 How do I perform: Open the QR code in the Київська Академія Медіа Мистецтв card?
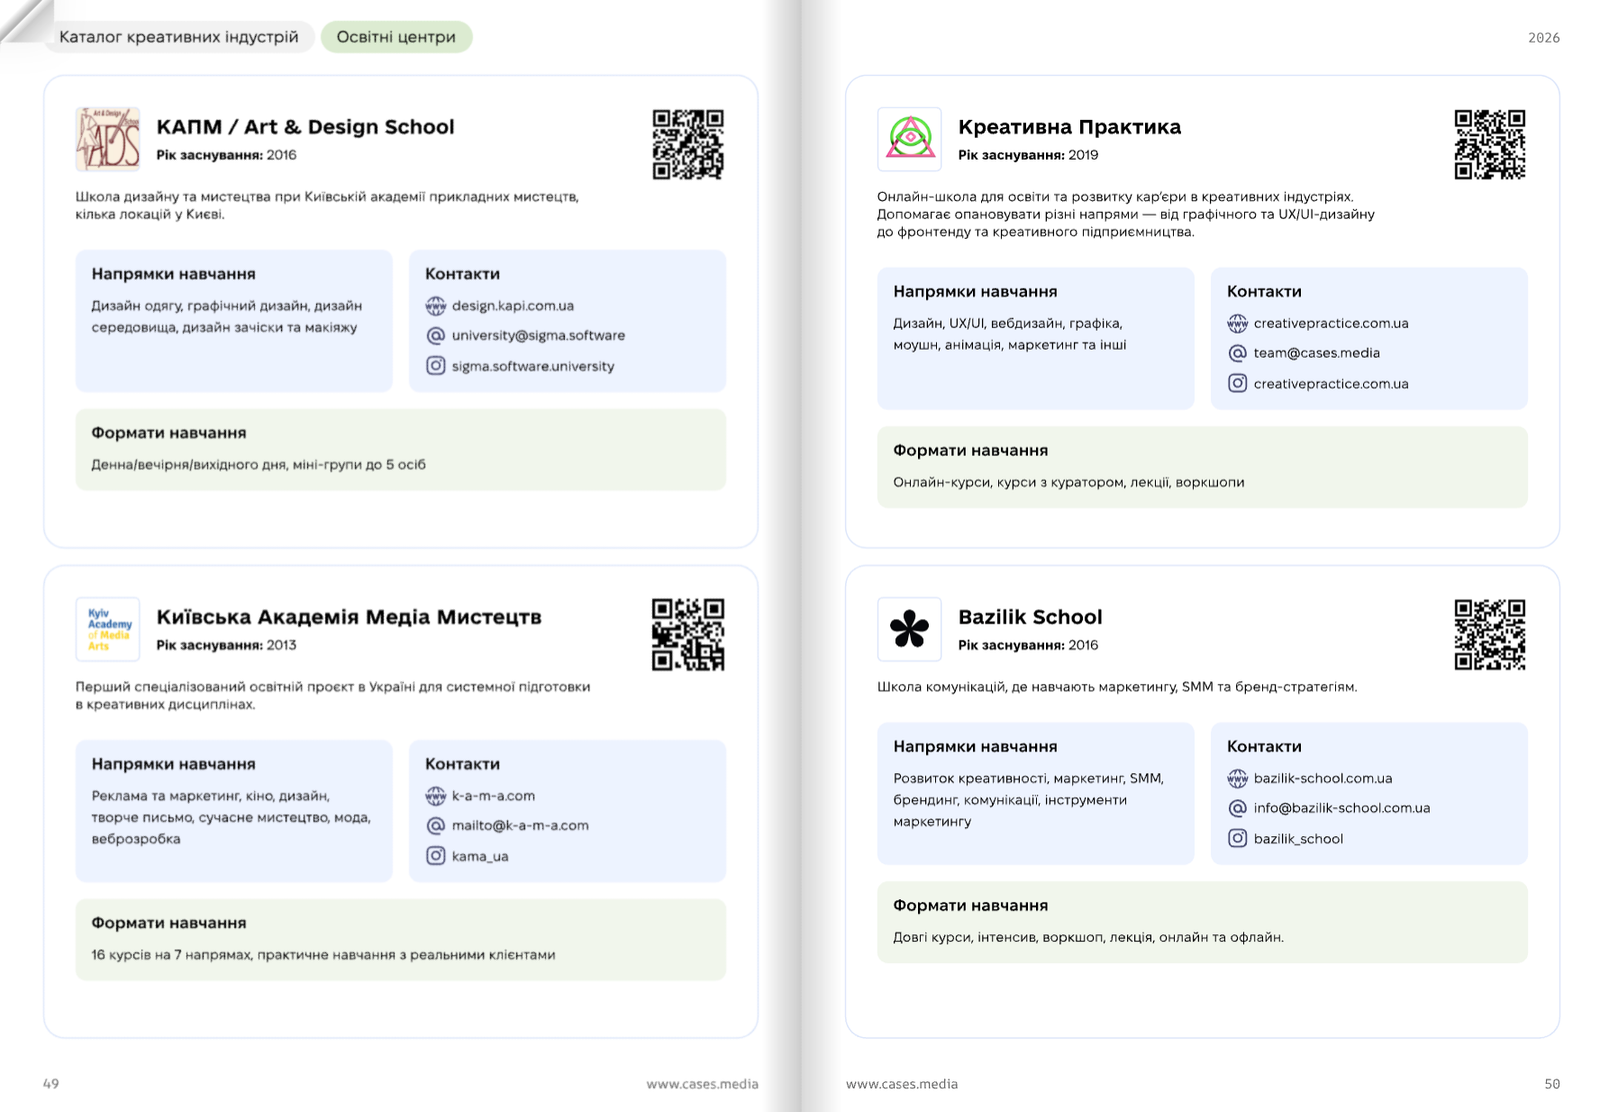coord(688,634)
